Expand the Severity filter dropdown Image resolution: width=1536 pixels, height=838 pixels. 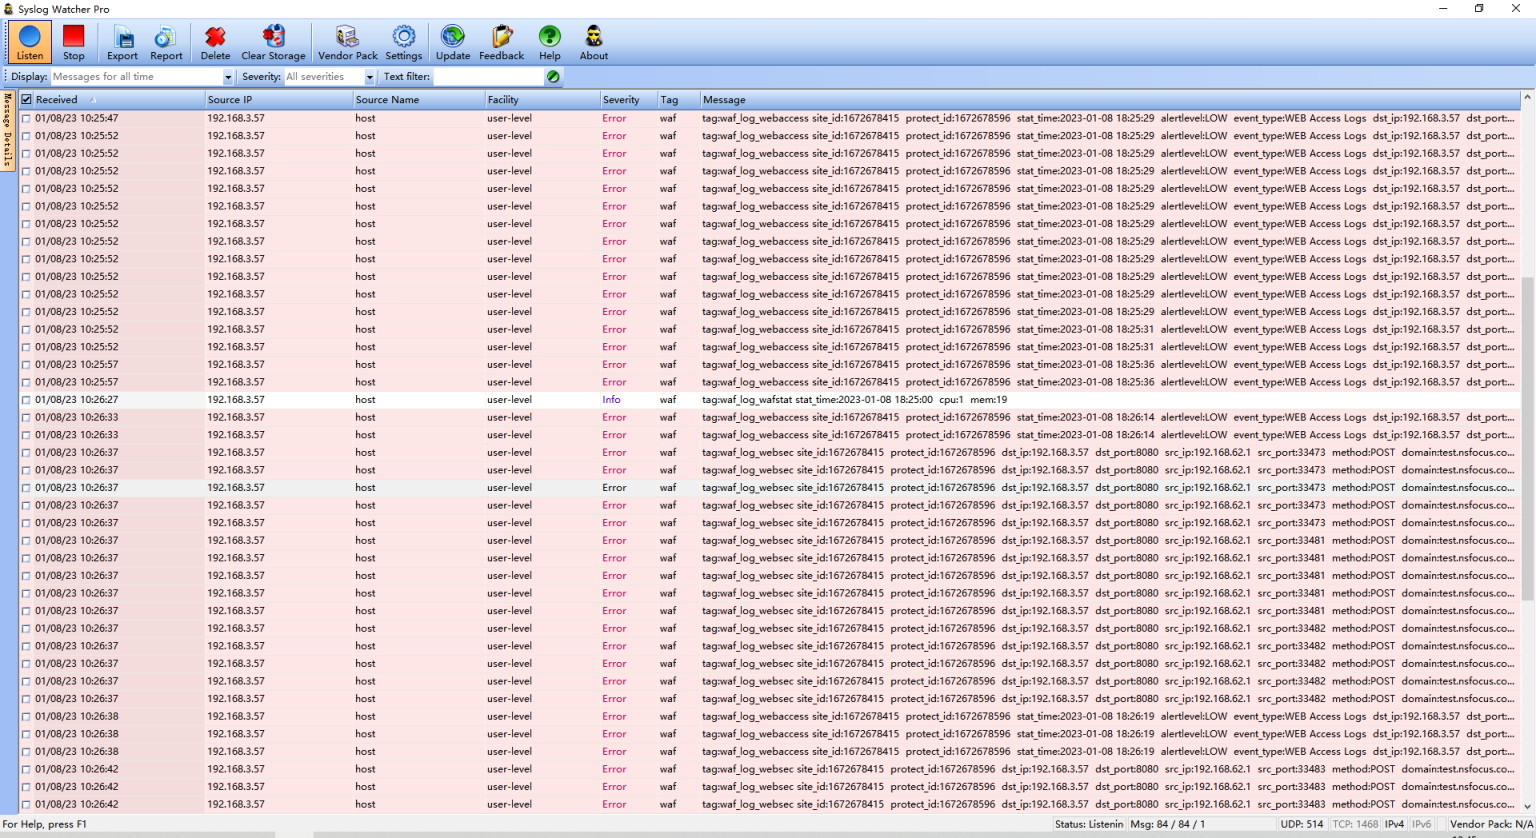[x=369, y=76]
